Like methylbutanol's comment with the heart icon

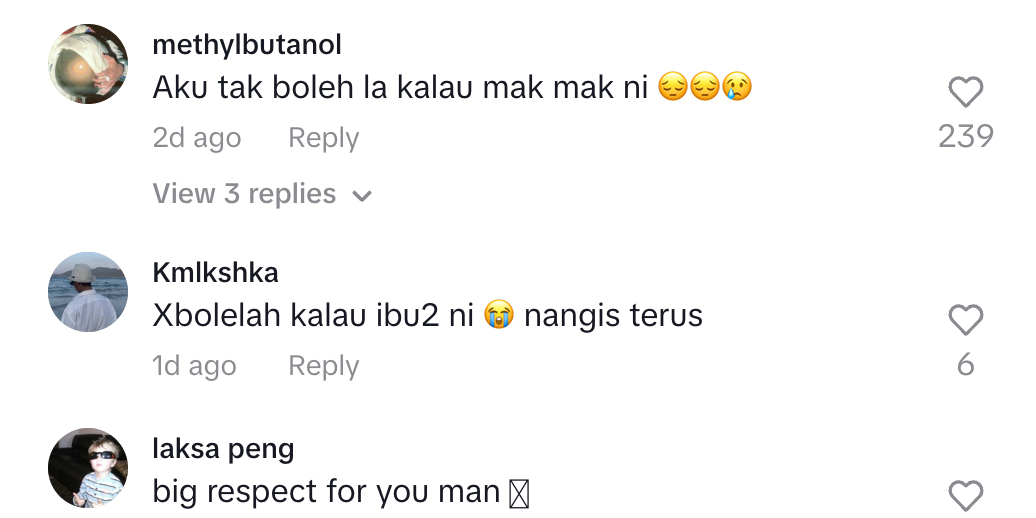click(965, 93)
